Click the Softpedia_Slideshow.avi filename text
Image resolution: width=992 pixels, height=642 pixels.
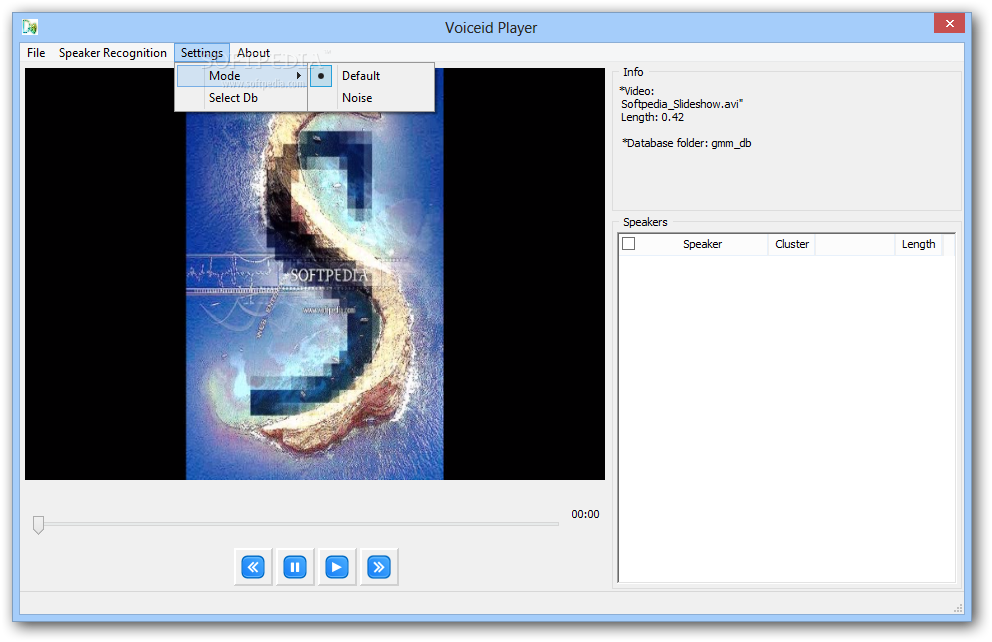pos(681,104)
